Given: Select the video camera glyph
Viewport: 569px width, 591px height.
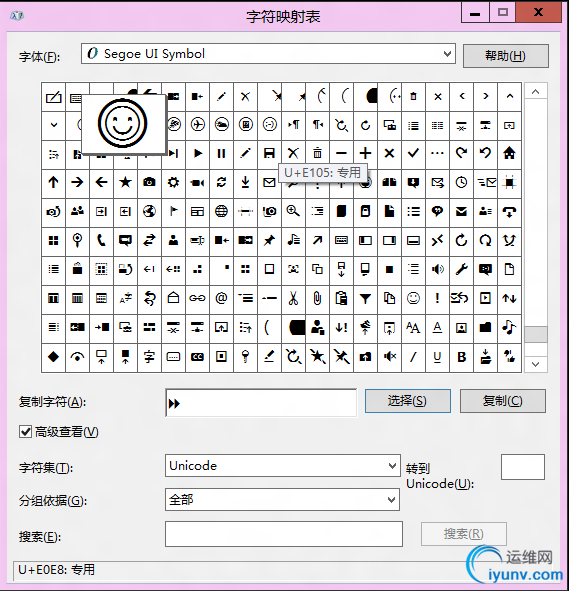Looking at the screenshot, I should click(x=197, y=182).
